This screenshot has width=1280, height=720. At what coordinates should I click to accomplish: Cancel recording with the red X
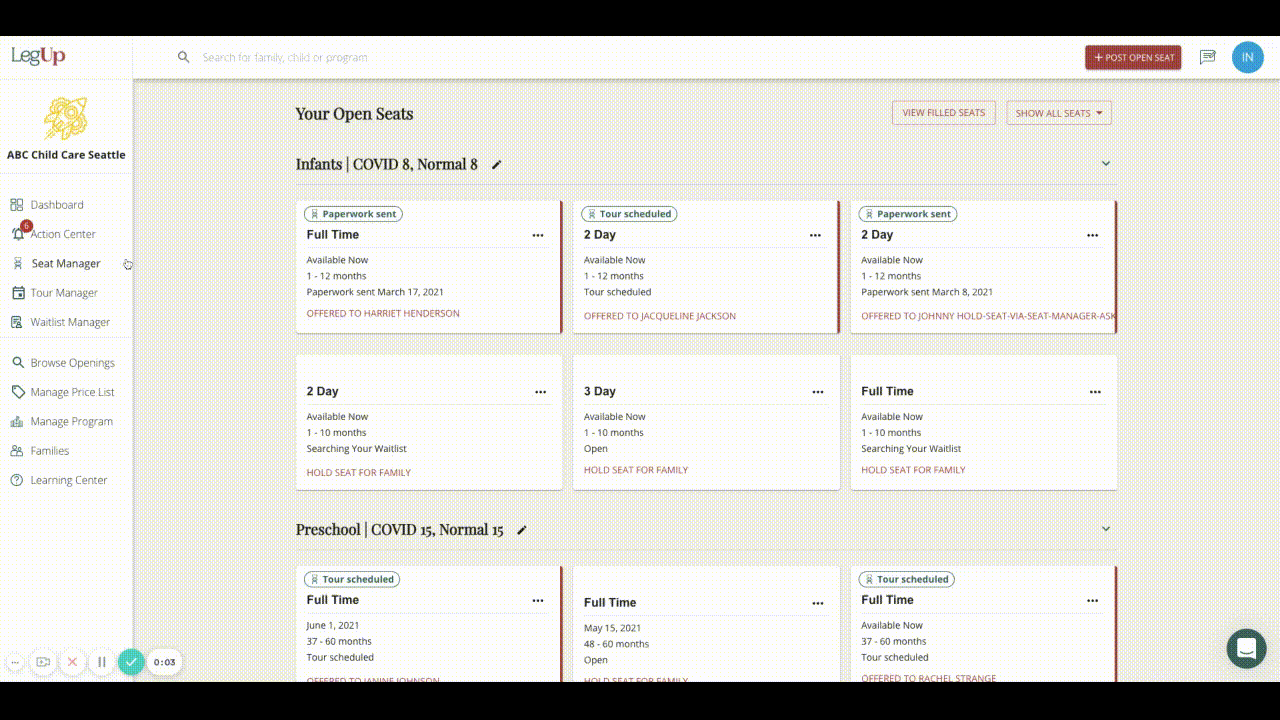72,662
